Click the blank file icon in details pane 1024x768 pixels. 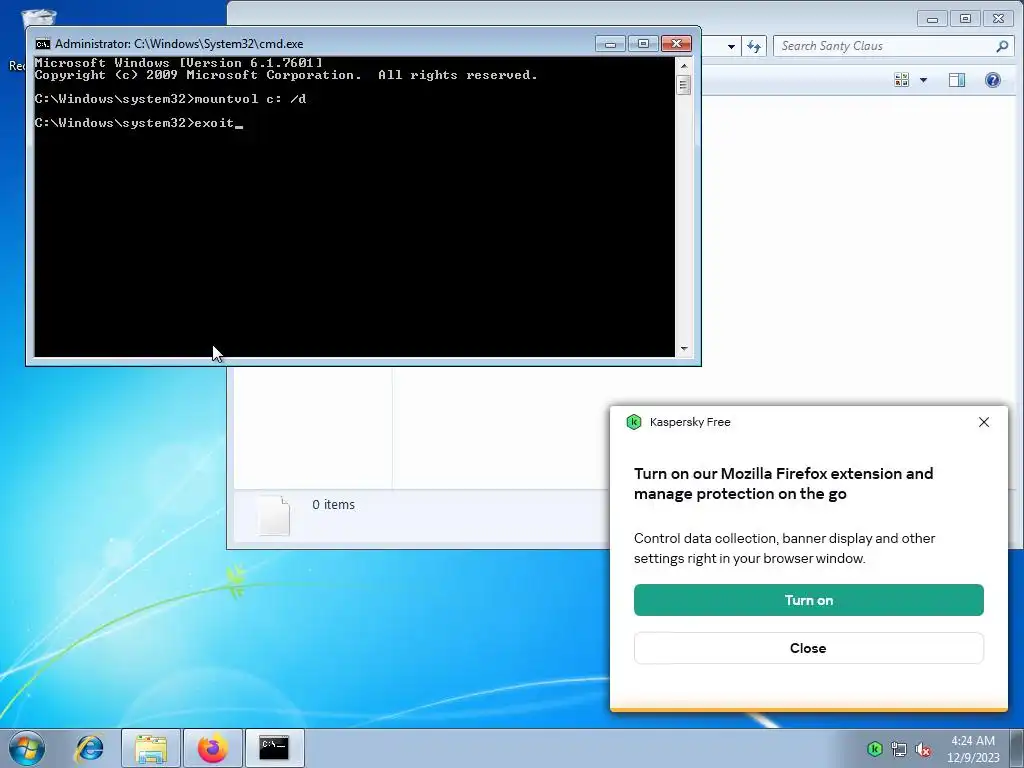274,516
